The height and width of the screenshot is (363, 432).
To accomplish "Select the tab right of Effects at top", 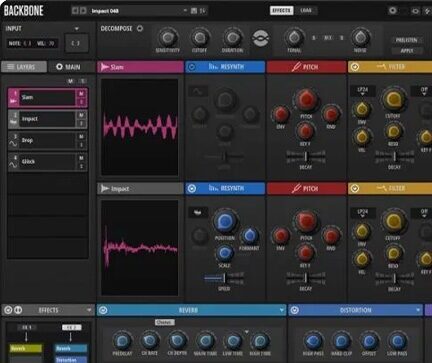I will pyautogui.click(x=306, y=11).
